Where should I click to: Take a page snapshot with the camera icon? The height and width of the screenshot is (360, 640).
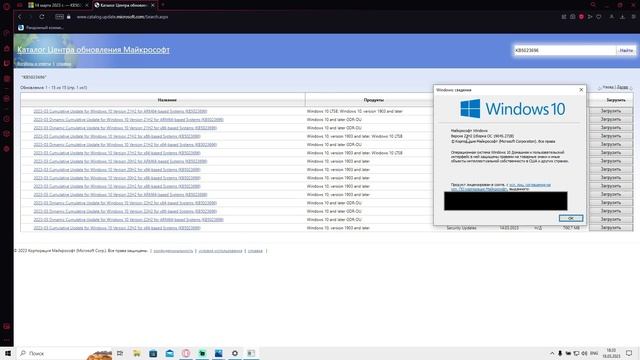coord(573,17)
